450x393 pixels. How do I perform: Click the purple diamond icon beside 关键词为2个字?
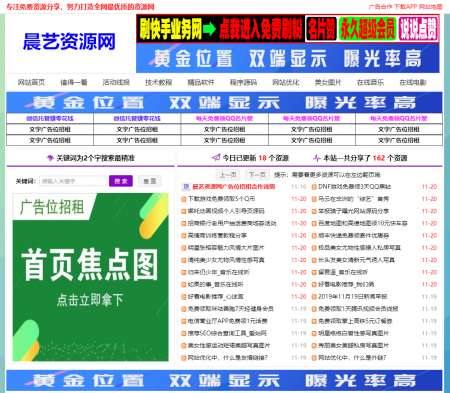coord(50,158)
